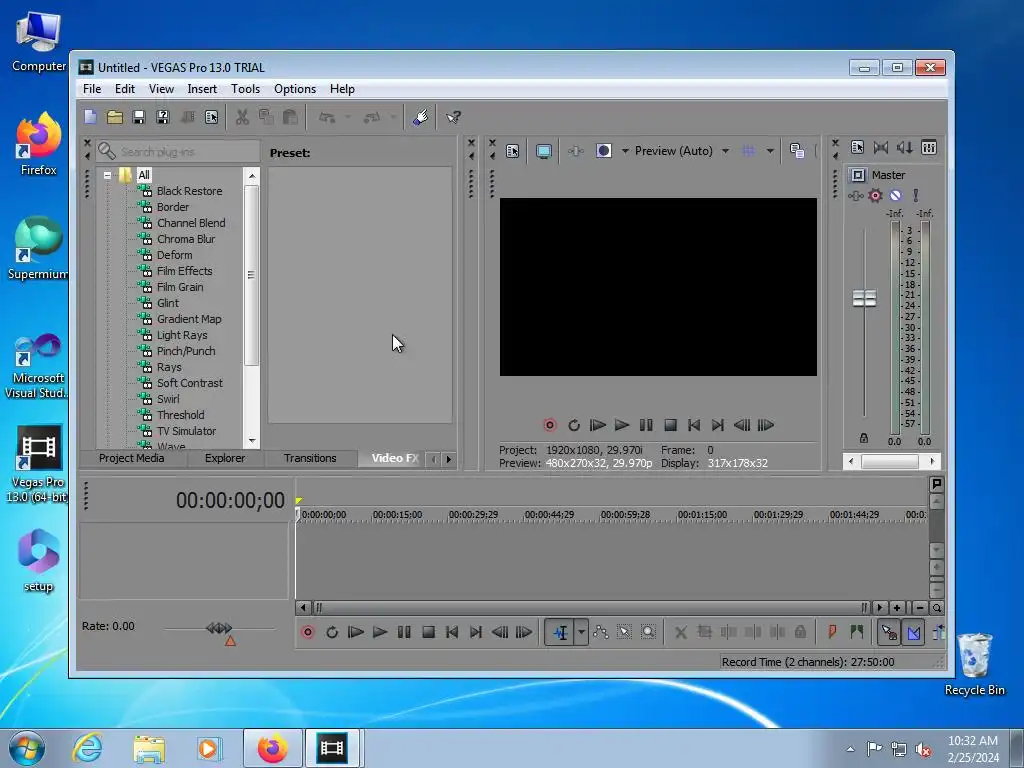Click the plug-in list scroll-down arrow
Screen dimensions: 1024x768
(x=252, y=441)
